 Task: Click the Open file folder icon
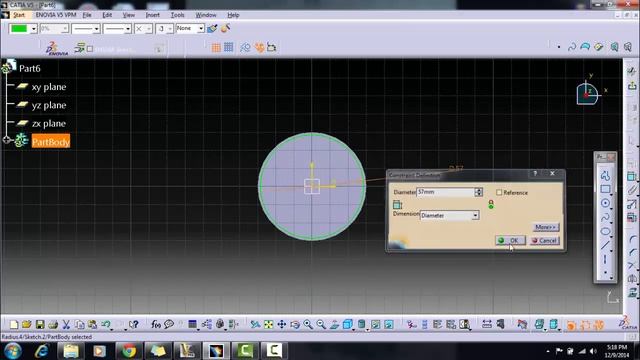click(x=27, y=324)
